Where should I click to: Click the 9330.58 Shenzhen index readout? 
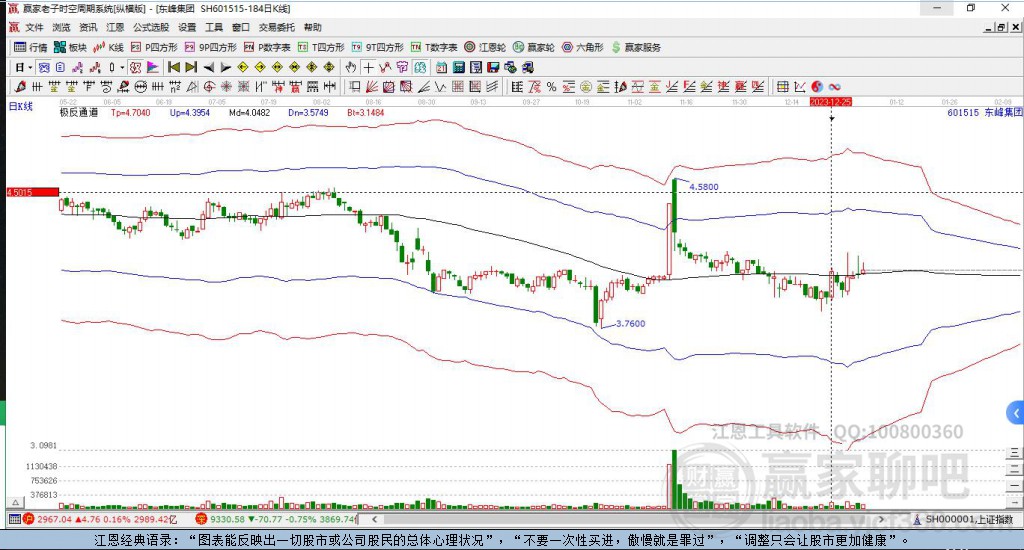click(x=228, y=519)
